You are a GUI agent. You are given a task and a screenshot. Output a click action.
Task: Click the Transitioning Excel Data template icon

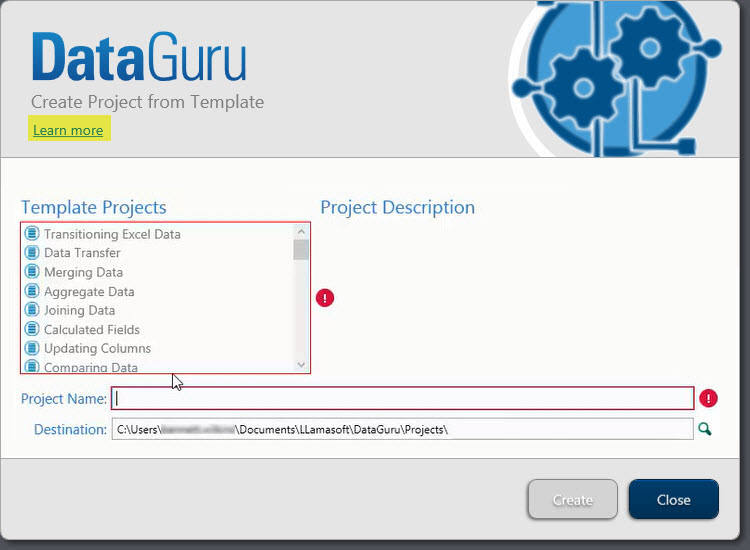32,233
